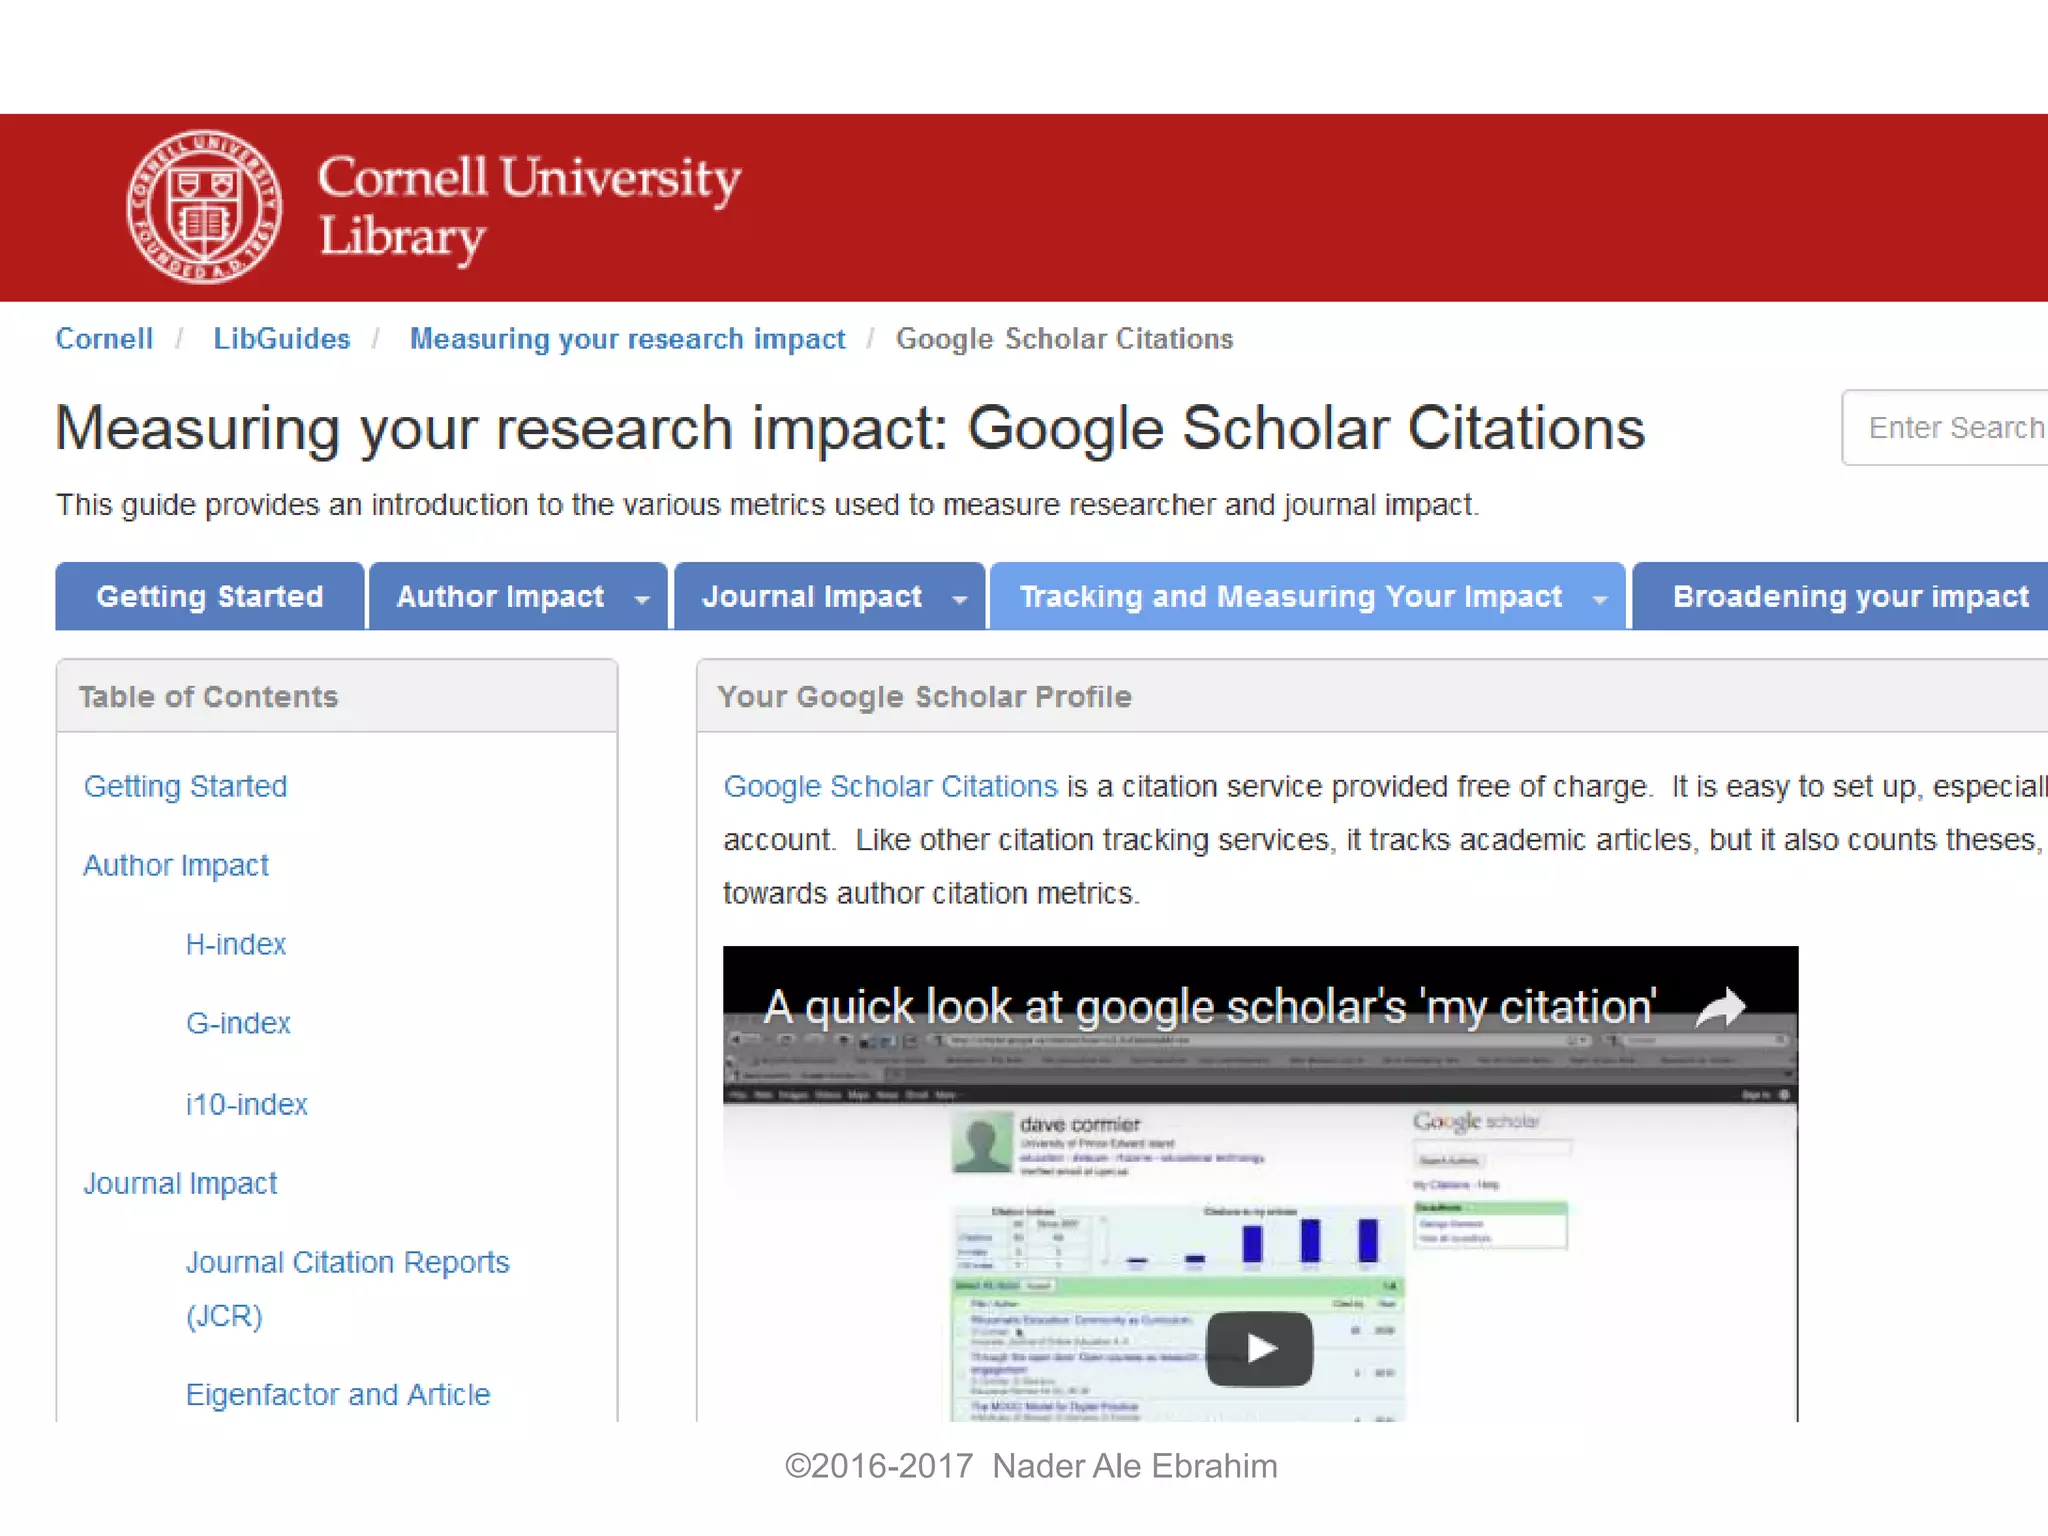Click the Cornell breadcrumb link

[104, 339]
